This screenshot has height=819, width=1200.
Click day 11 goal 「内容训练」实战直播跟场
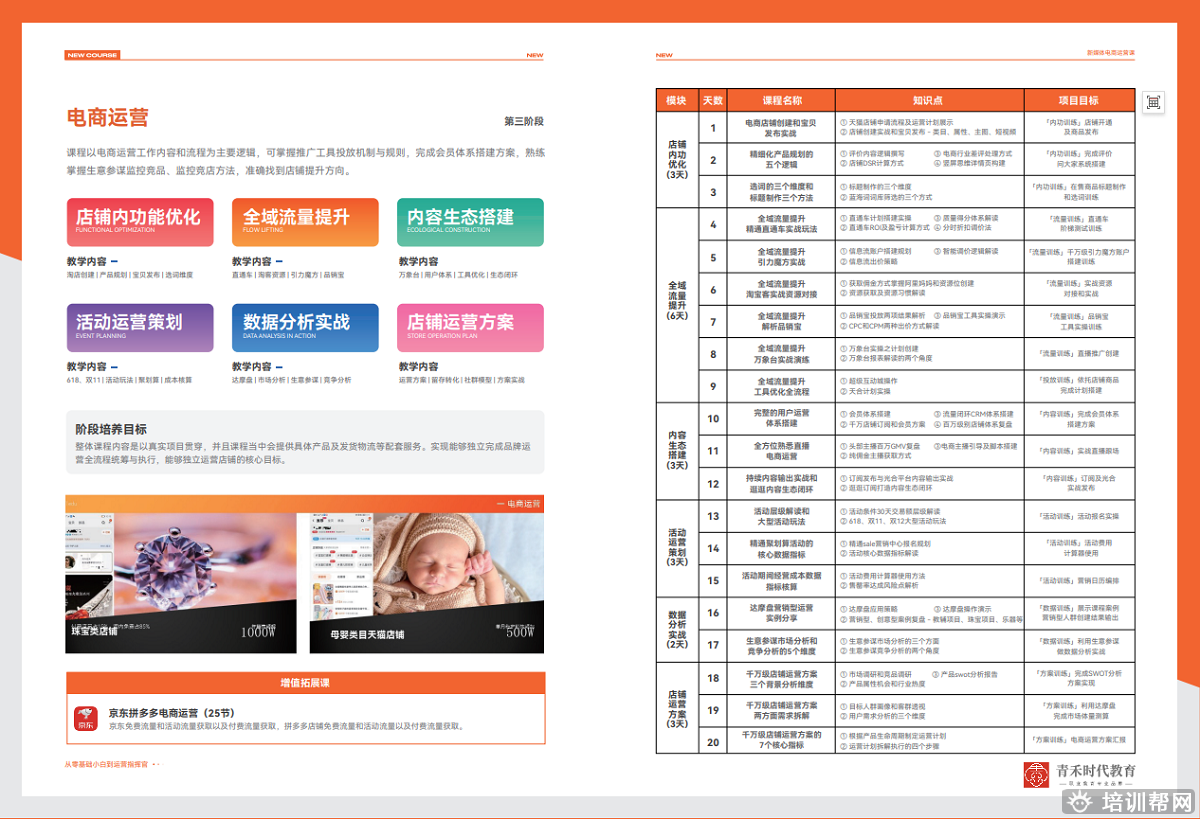1079,451
